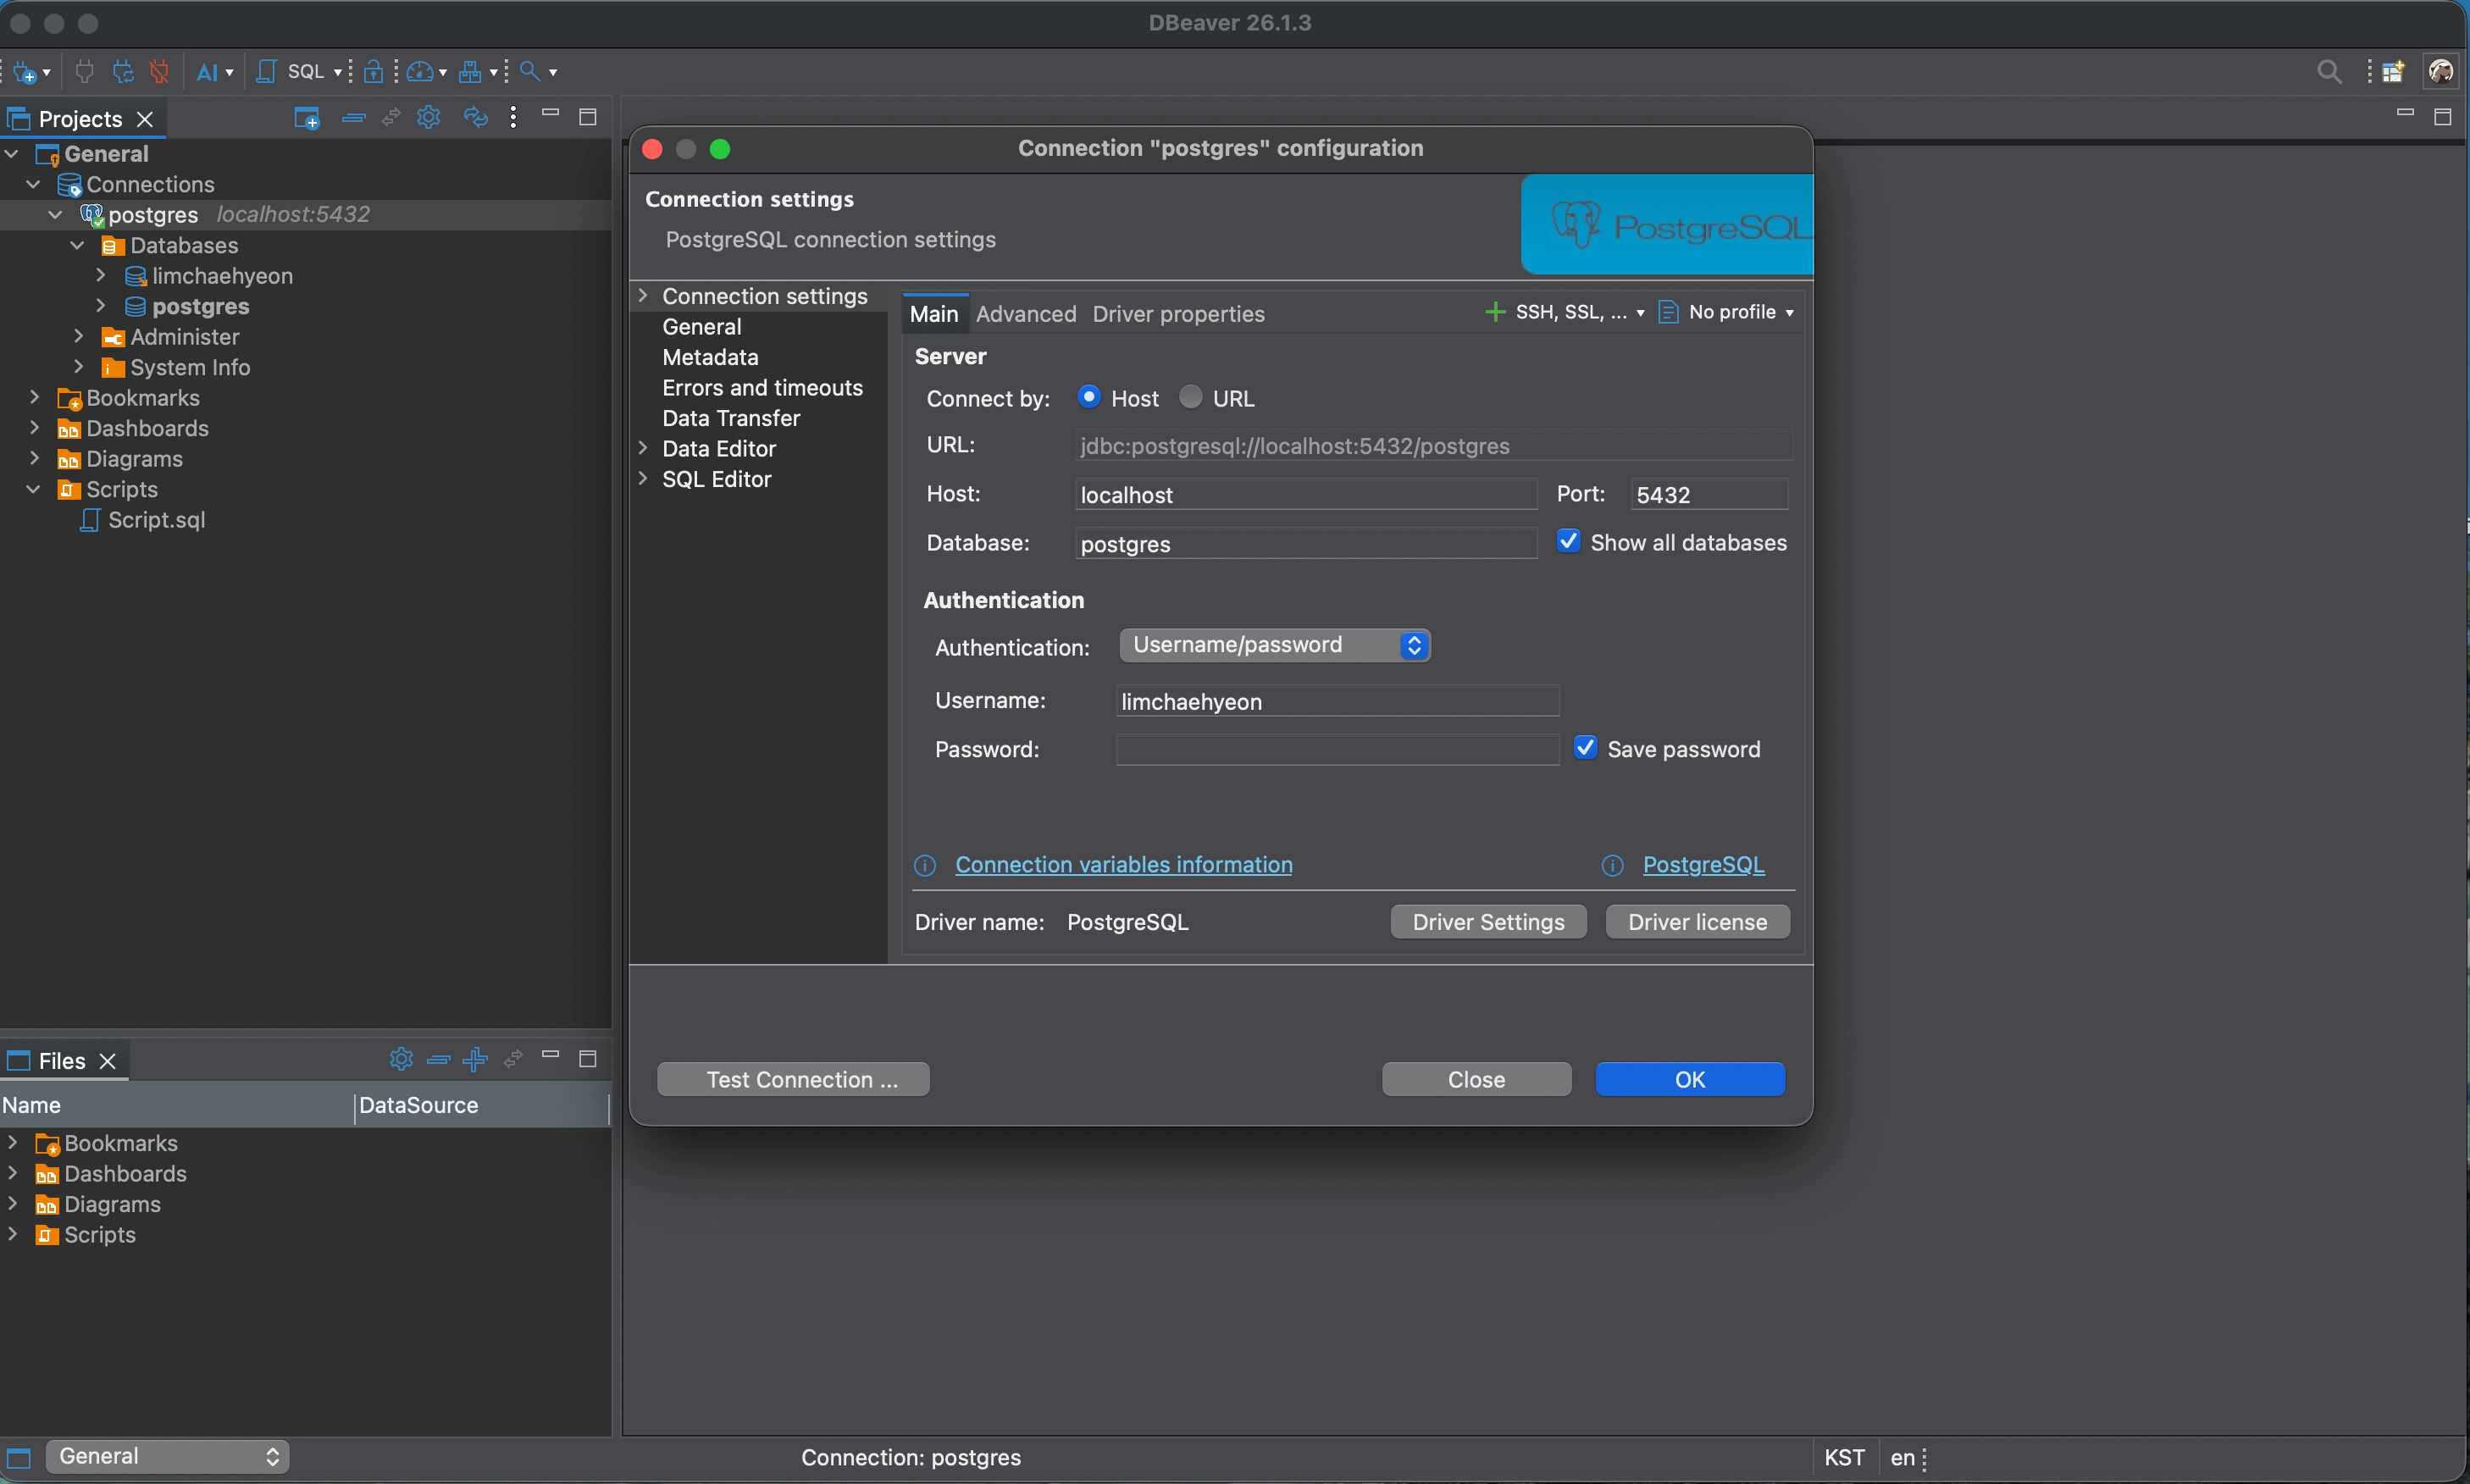Viewport: 2470px width, 1484px height.
Task: Click the Host input field
Action: (1306, 494)
